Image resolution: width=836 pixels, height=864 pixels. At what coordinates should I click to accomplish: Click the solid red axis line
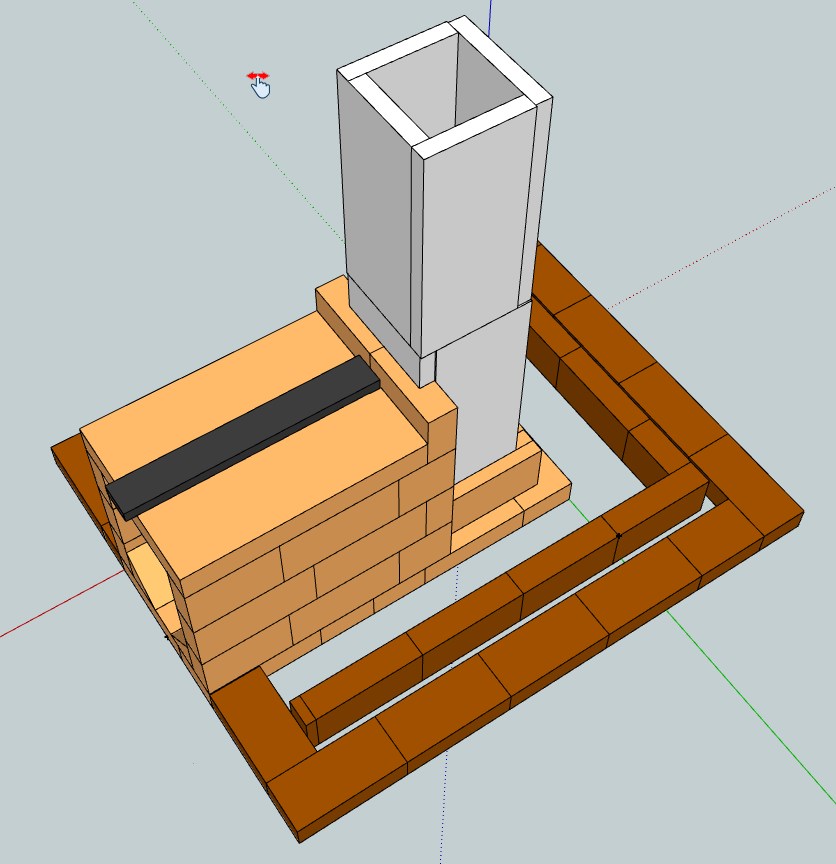(50, 620)
